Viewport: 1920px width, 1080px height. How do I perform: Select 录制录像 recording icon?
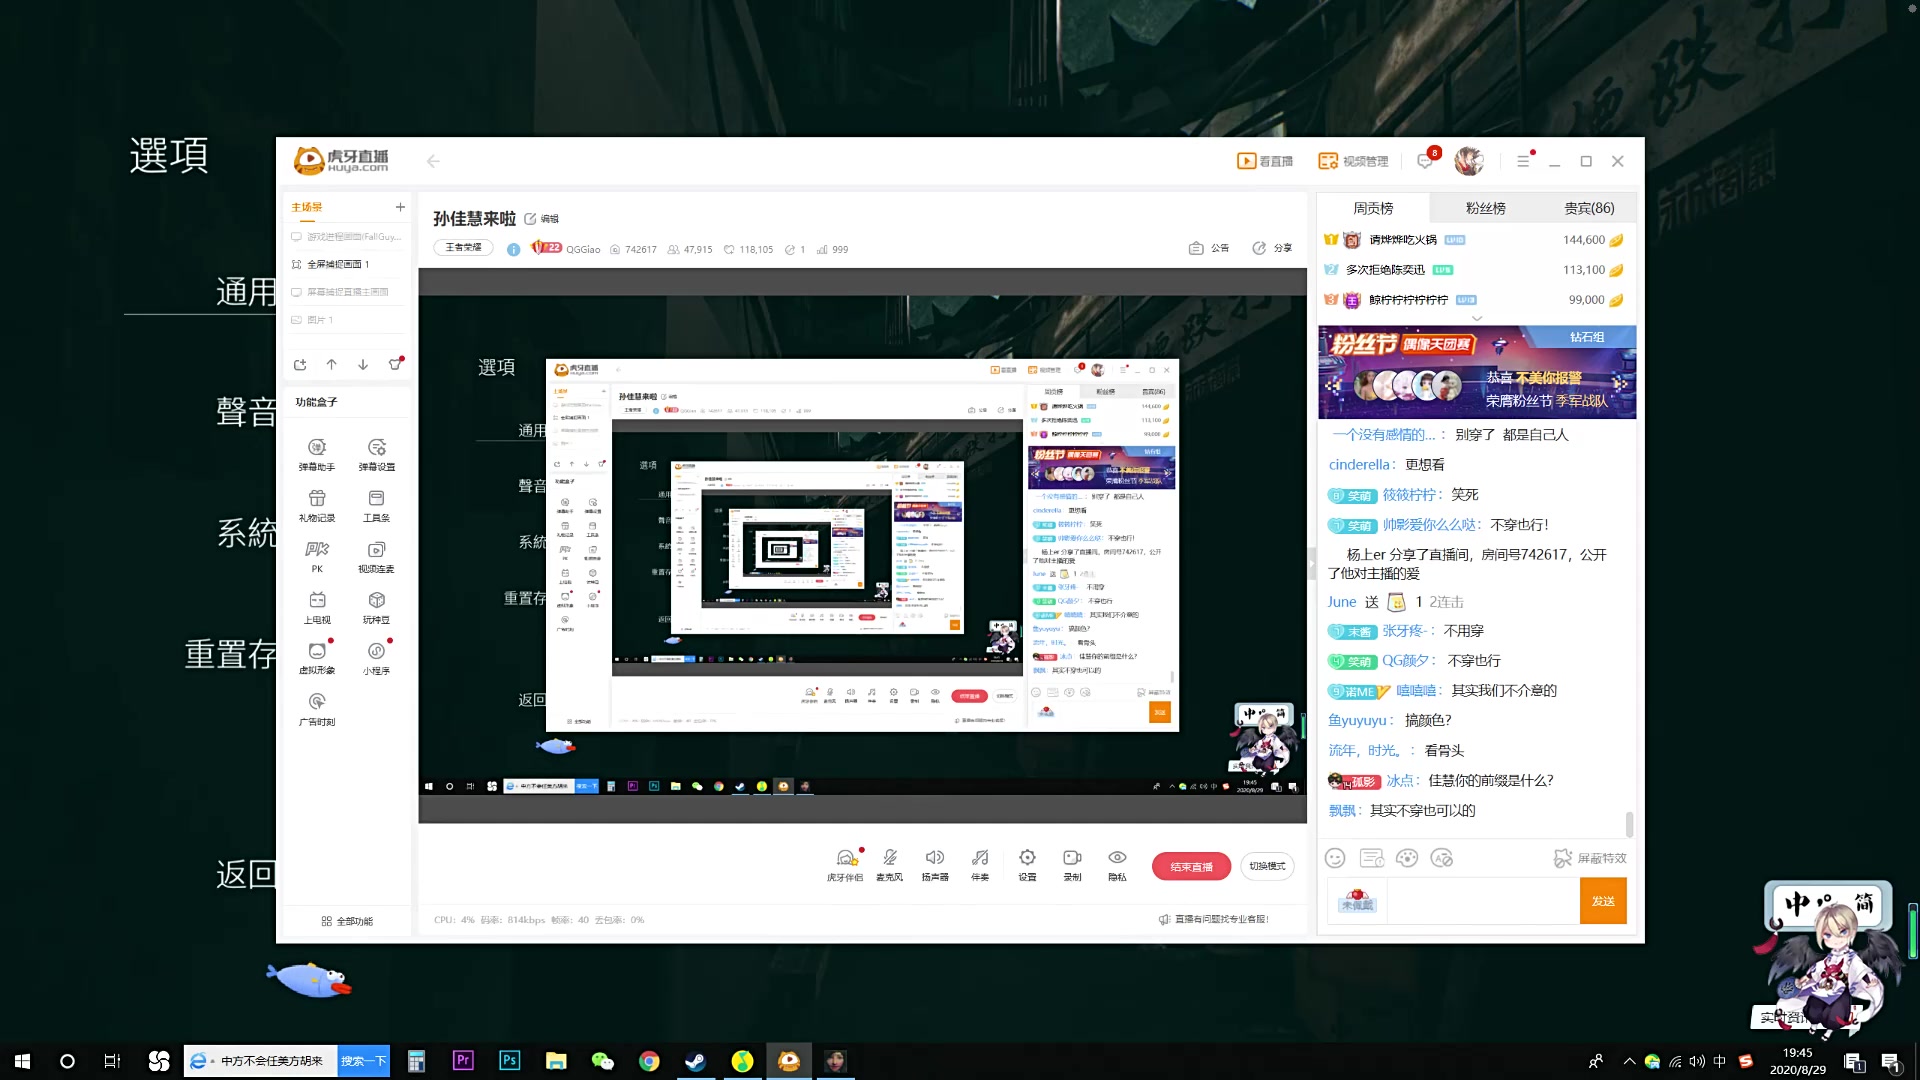click(x=1071, y=857)
